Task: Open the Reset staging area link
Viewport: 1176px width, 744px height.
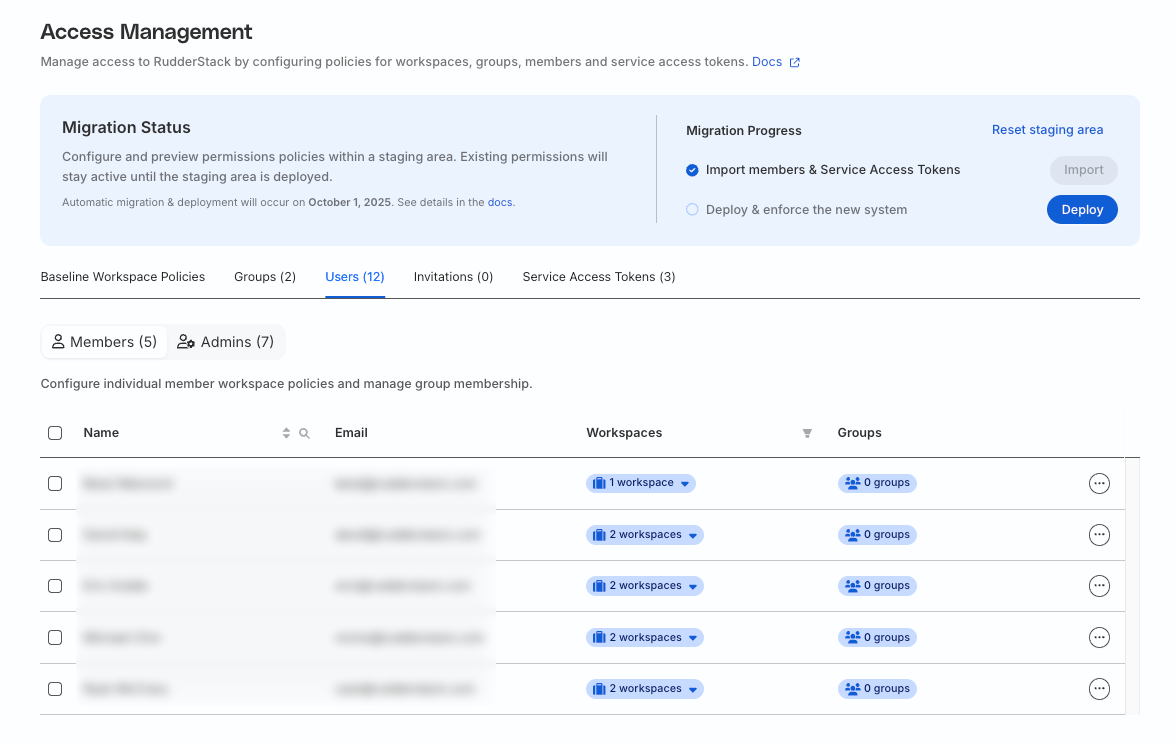Action: (1047, 129)
